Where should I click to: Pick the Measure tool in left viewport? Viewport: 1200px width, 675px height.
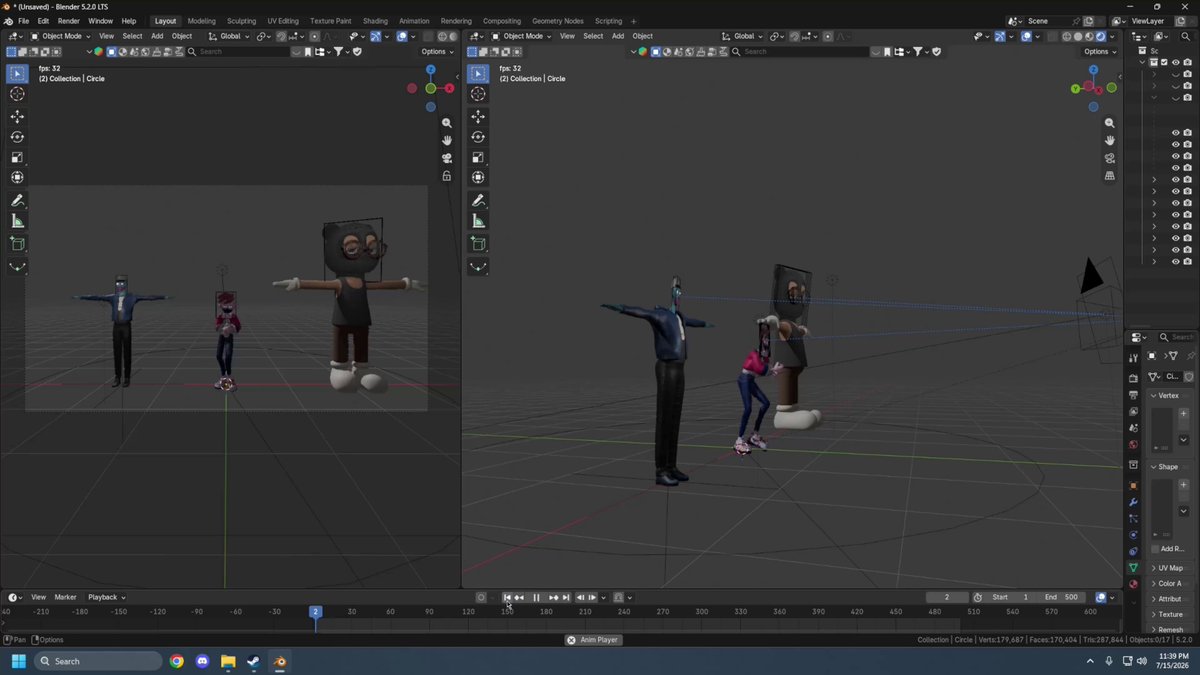click(x=17, y=221)
